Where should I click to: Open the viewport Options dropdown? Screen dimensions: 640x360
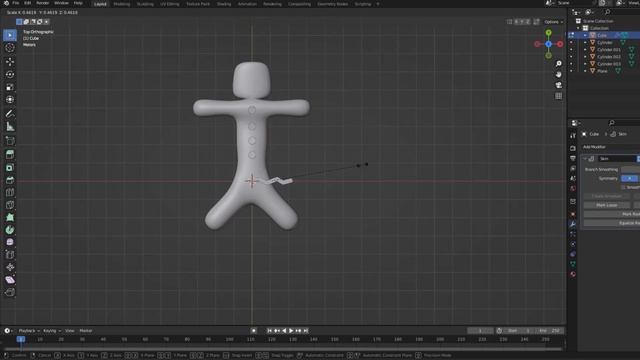(553, 22)
